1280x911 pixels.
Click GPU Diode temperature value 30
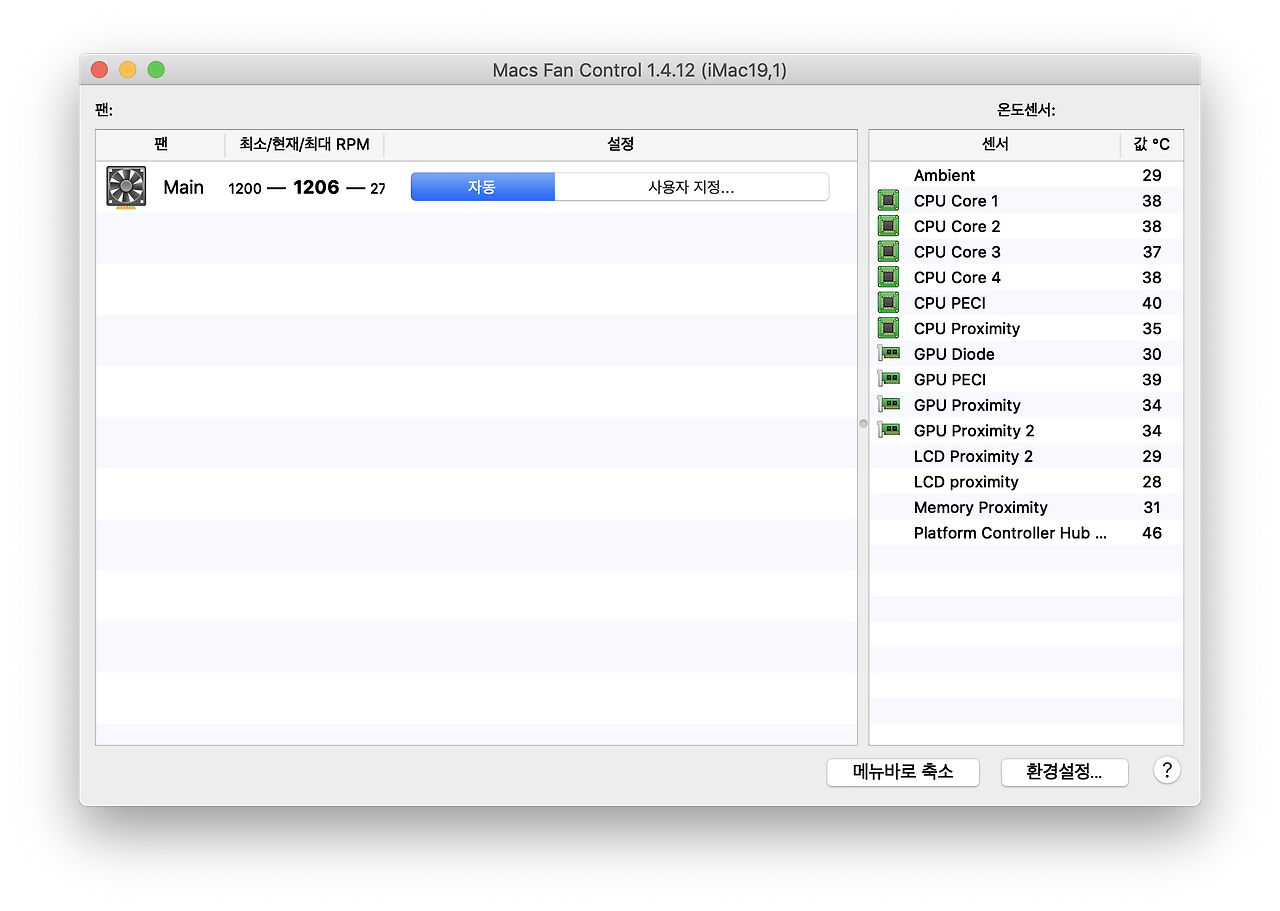tap(1152, 354)
